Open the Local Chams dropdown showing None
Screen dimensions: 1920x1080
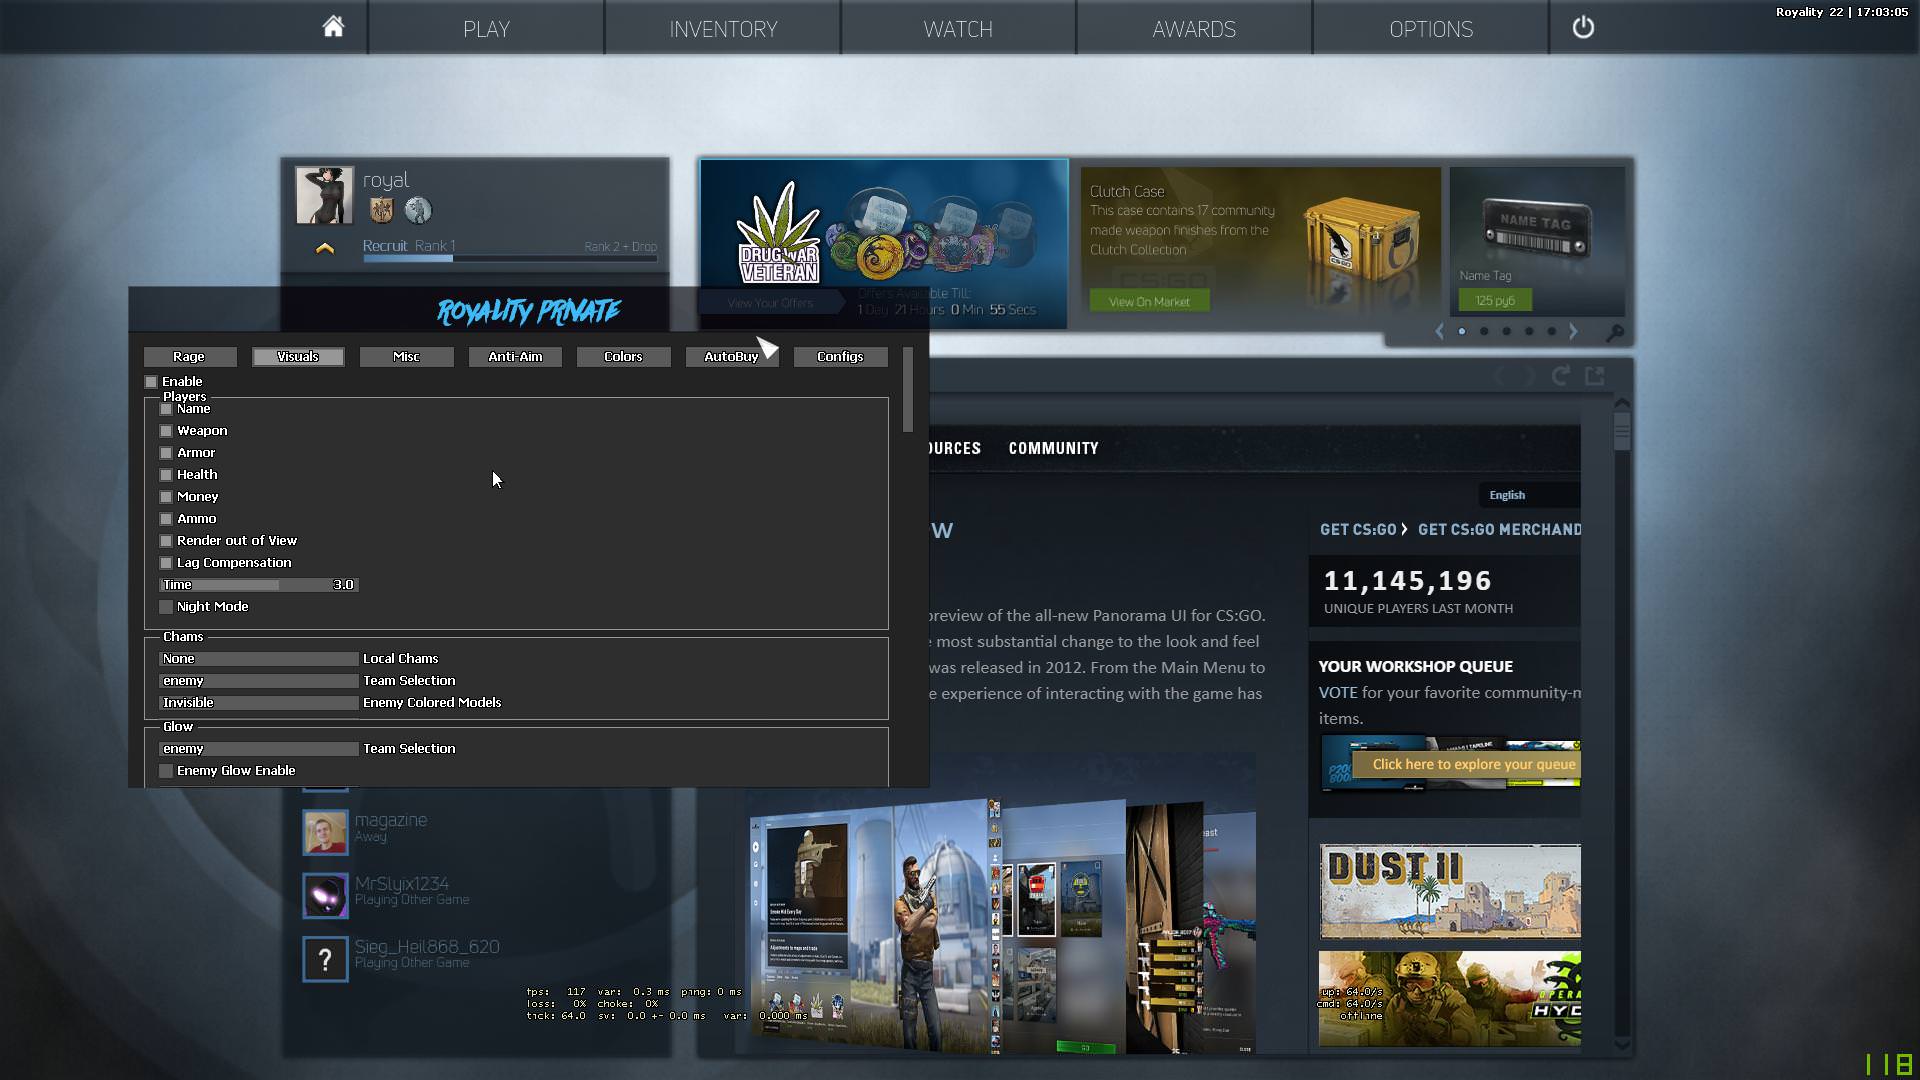258,659
